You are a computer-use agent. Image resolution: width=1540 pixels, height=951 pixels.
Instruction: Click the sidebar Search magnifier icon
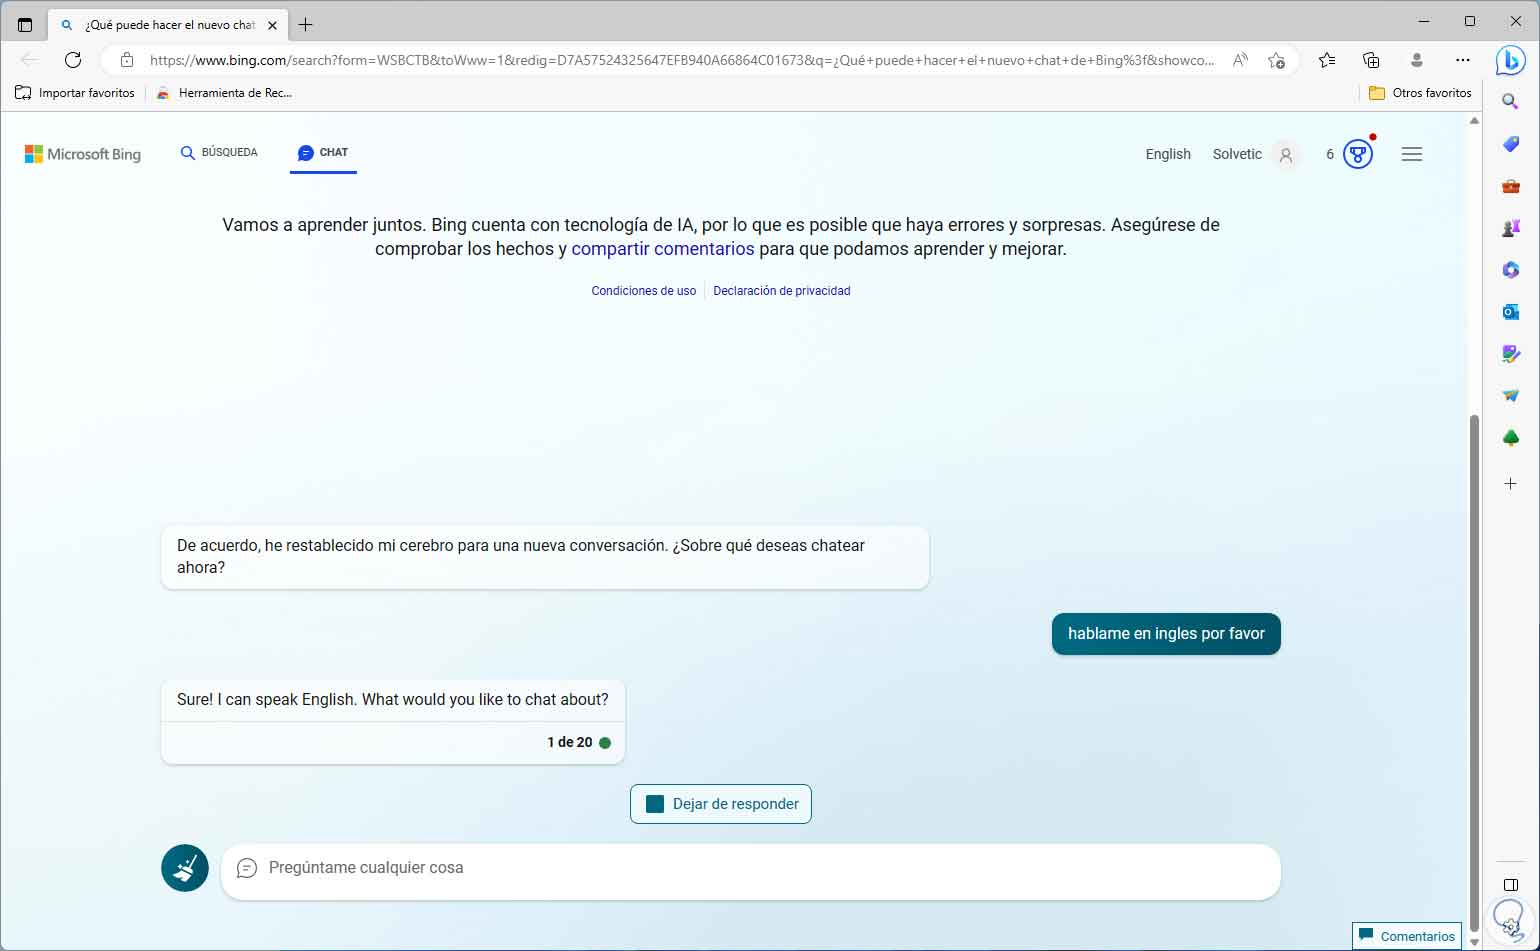(1511, 101)
